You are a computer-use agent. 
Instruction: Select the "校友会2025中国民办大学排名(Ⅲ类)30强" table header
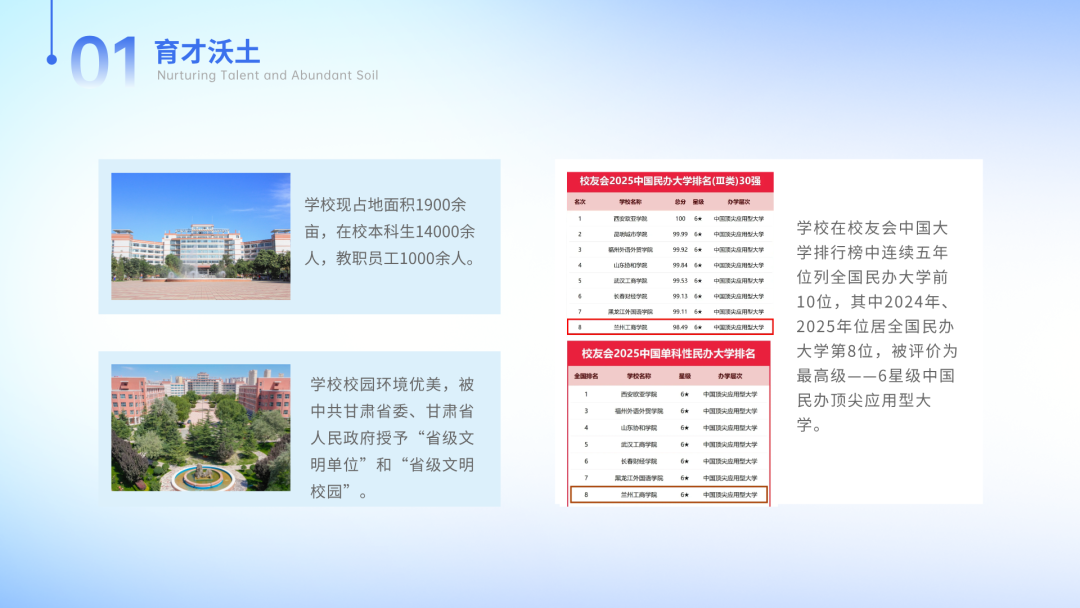[x=670, y=181]
